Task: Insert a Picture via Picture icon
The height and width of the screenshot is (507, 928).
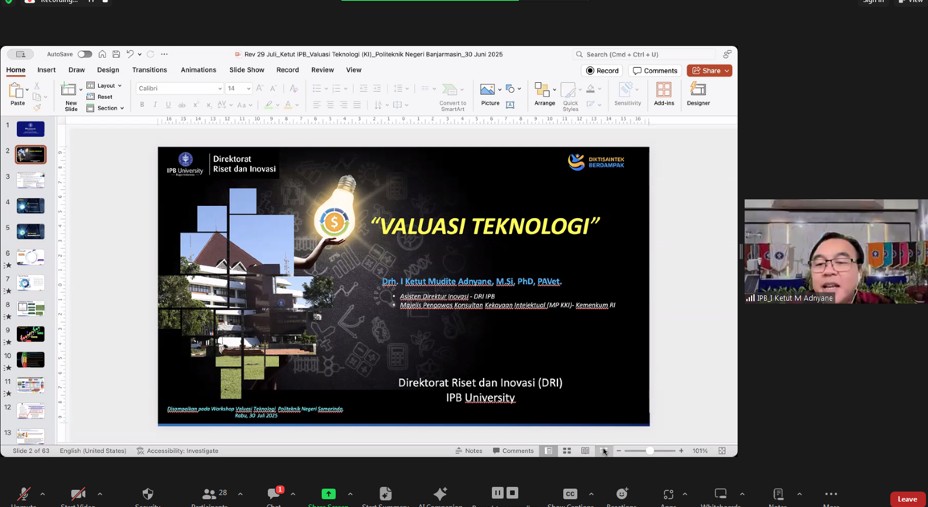Action: (x=487, y=89)
